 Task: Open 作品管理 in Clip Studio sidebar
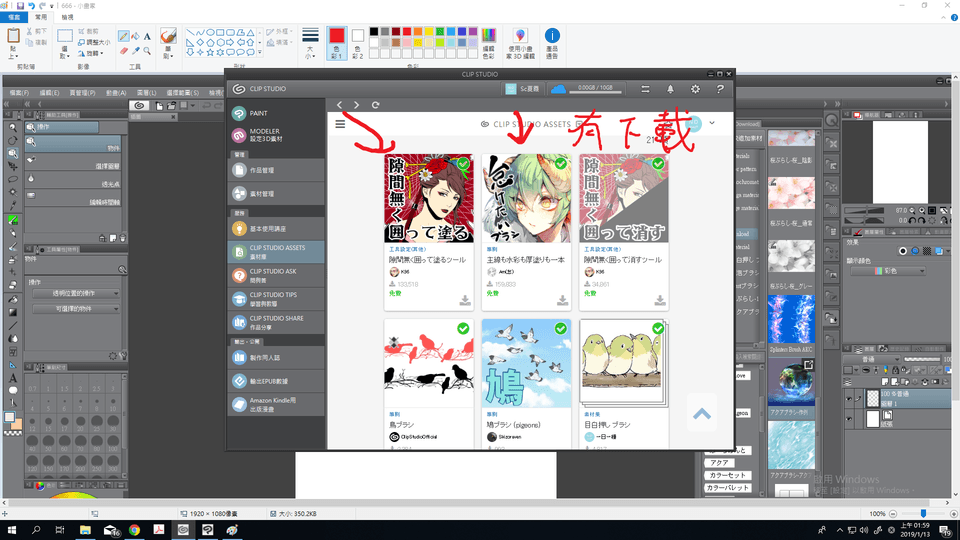[276, 170]
